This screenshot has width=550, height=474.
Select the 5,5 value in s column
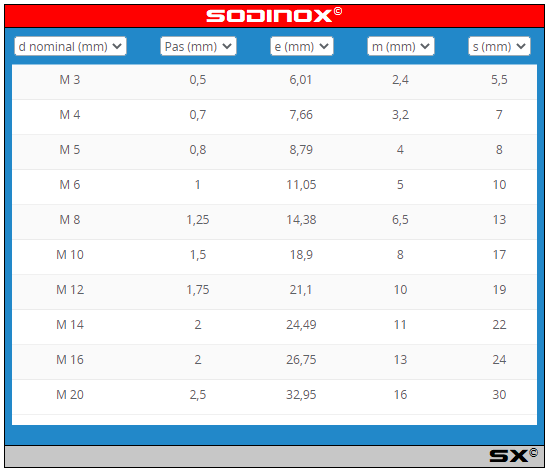(x=499, y=80)
